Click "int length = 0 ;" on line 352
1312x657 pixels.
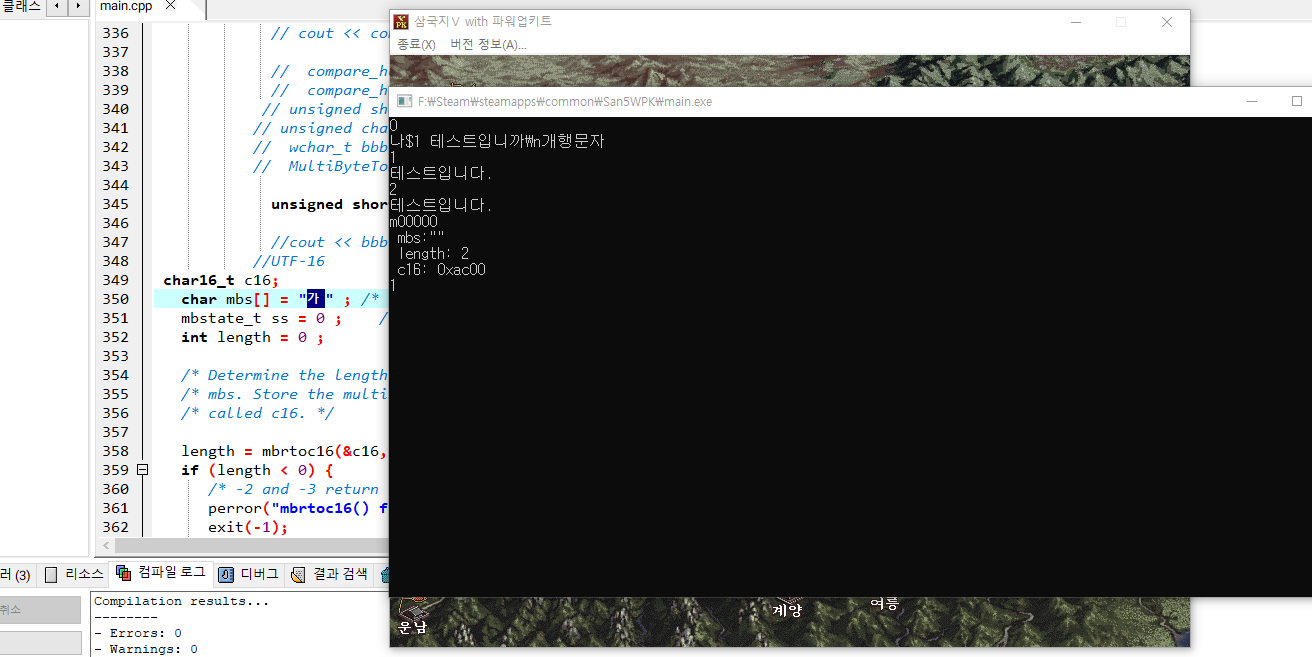click(x=252, y=337)
